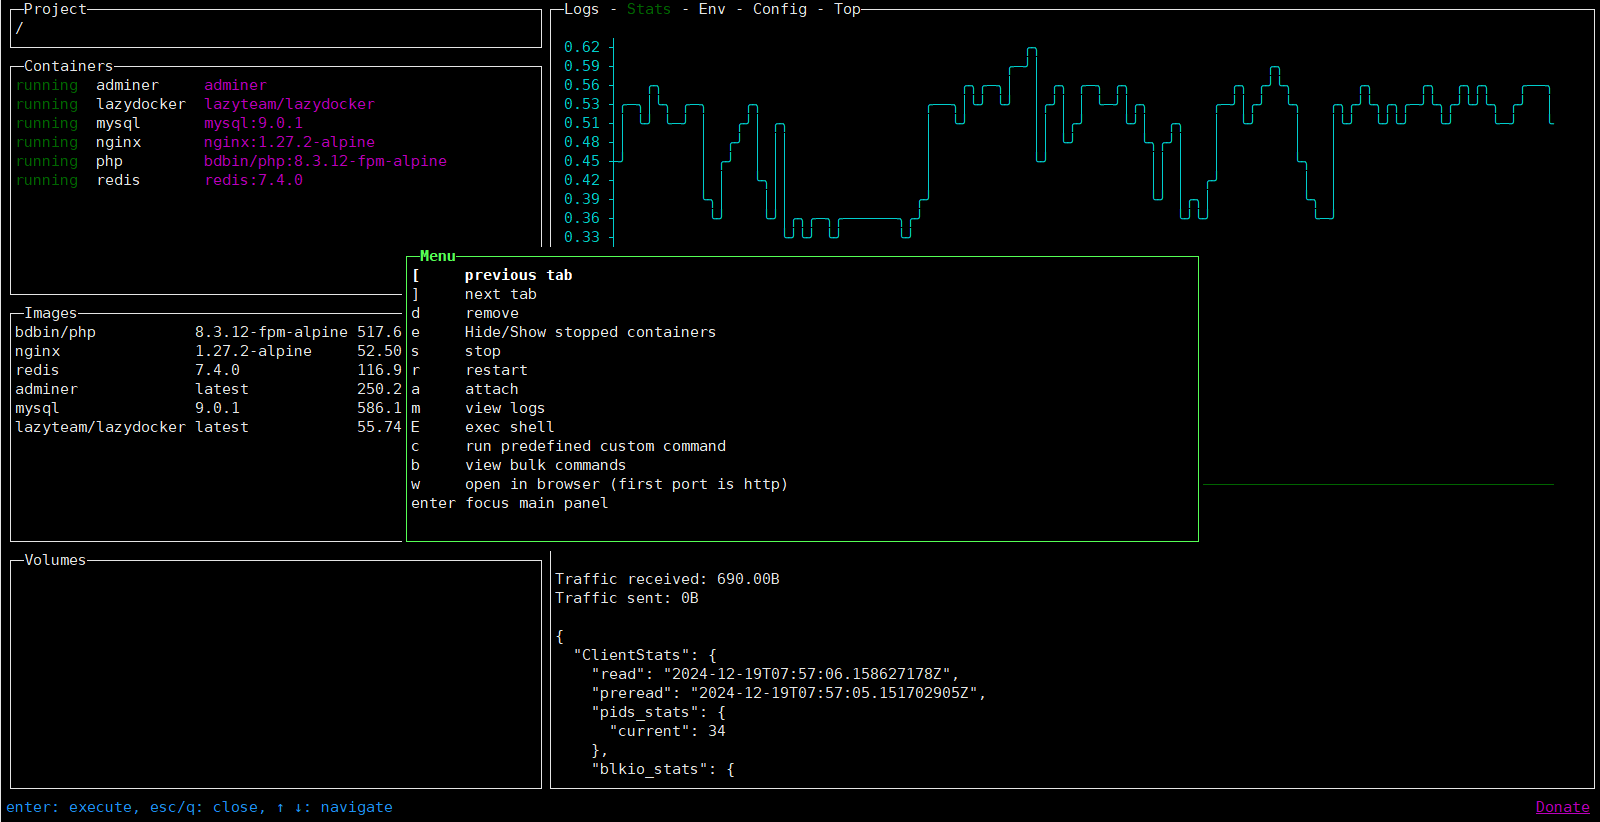The image size is (1600, 822).
Task: Click the "current": 34 line
Action: pos(667,731)
